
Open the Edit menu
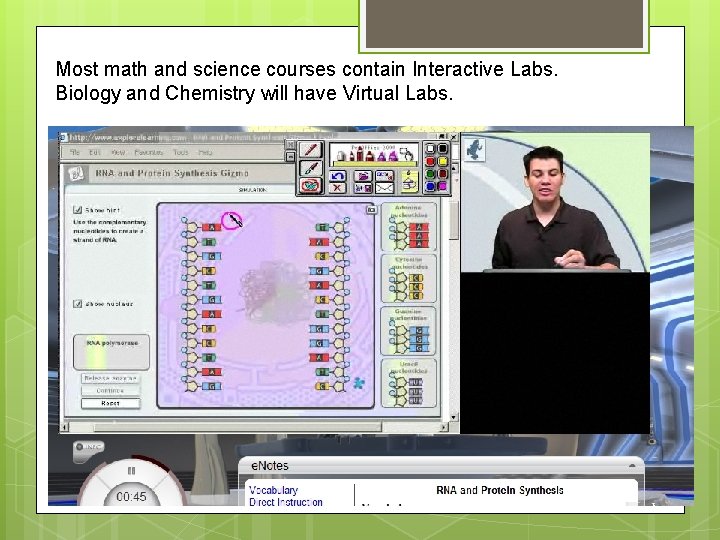(x=95, y=152)
